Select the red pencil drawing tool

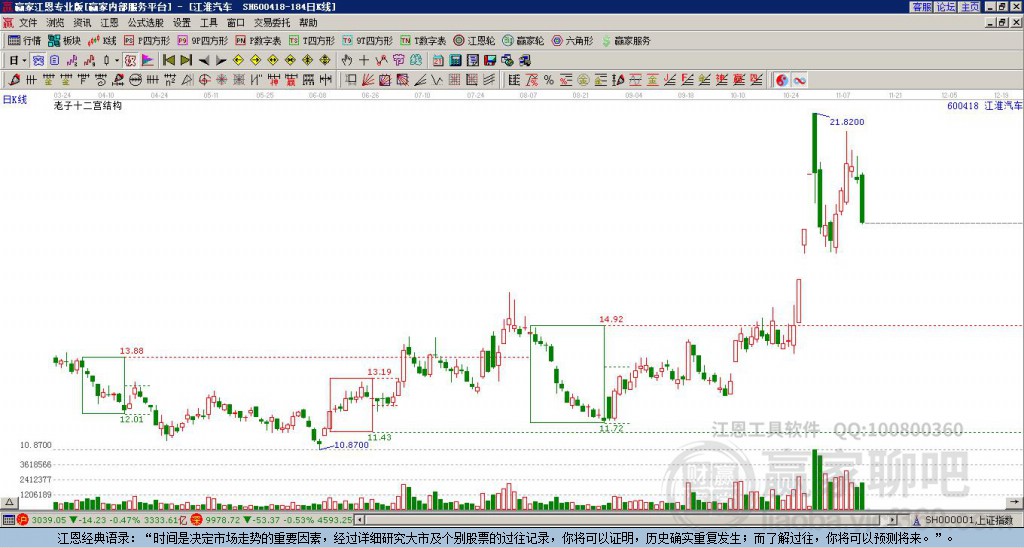coord(14,80)
